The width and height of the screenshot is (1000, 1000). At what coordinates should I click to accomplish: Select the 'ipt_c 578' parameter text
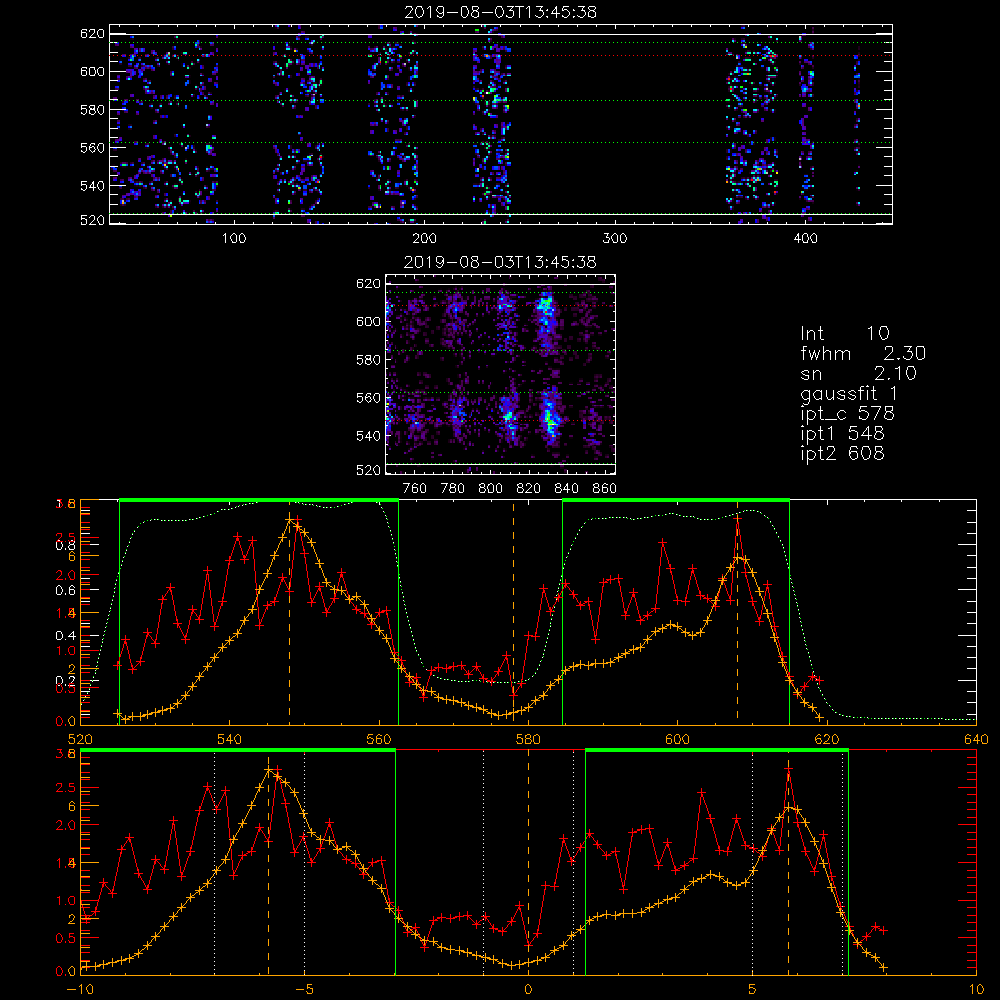tap(847, 414)
